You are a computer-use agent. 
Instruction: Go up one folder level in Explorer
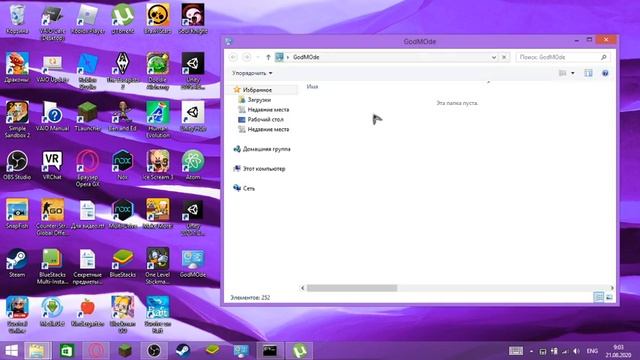point(268,57)
